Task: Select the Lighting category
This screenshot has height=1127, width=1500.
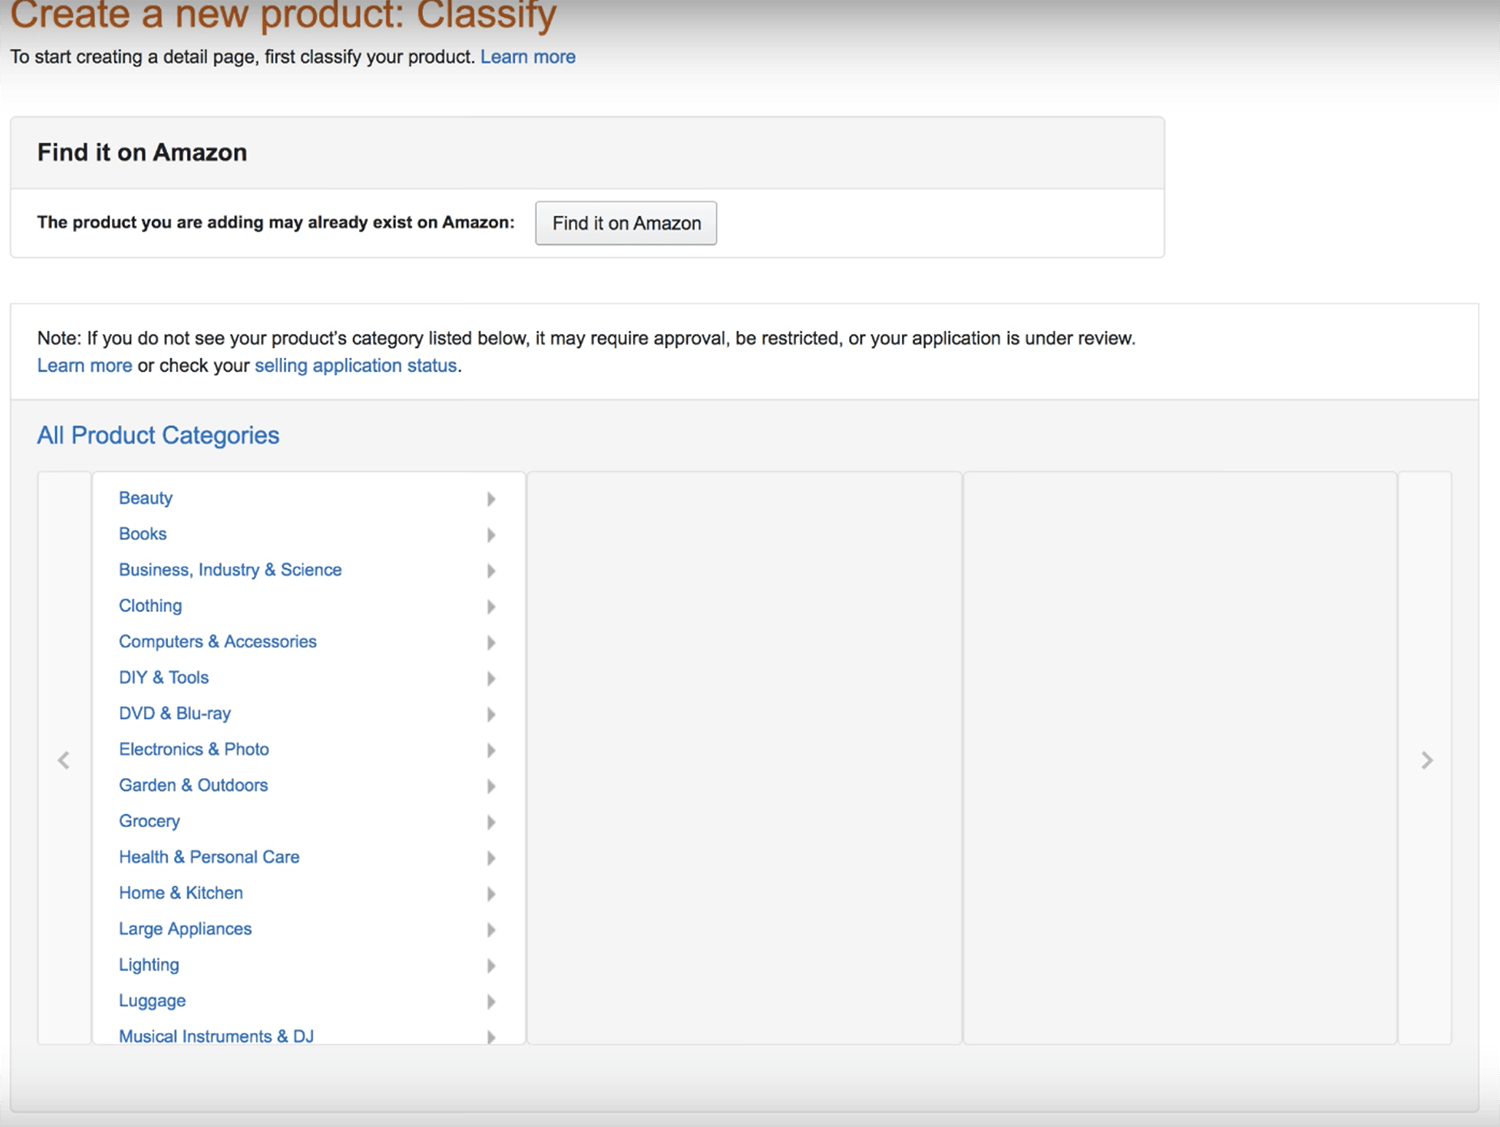Action: (149, 965)
